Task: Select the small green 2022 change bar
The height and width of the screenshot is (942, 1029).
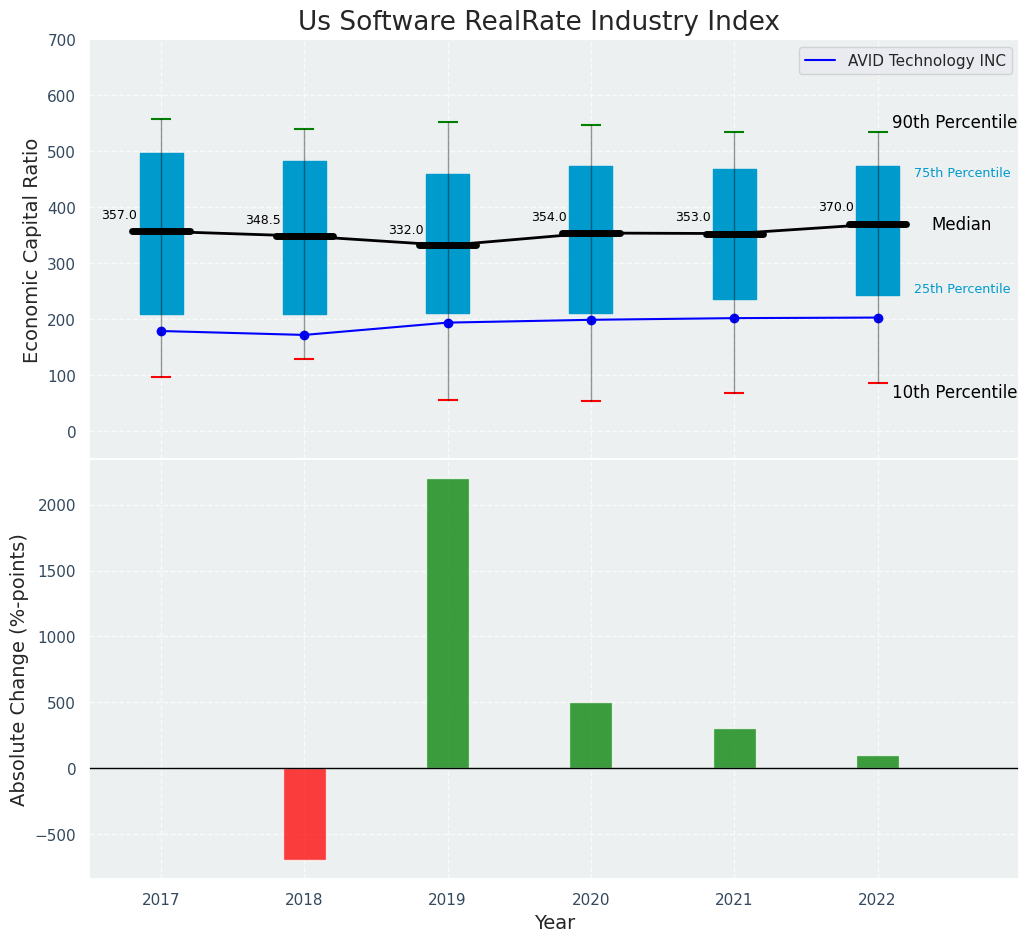Action: pyautogui.click(x=878, y=762)
